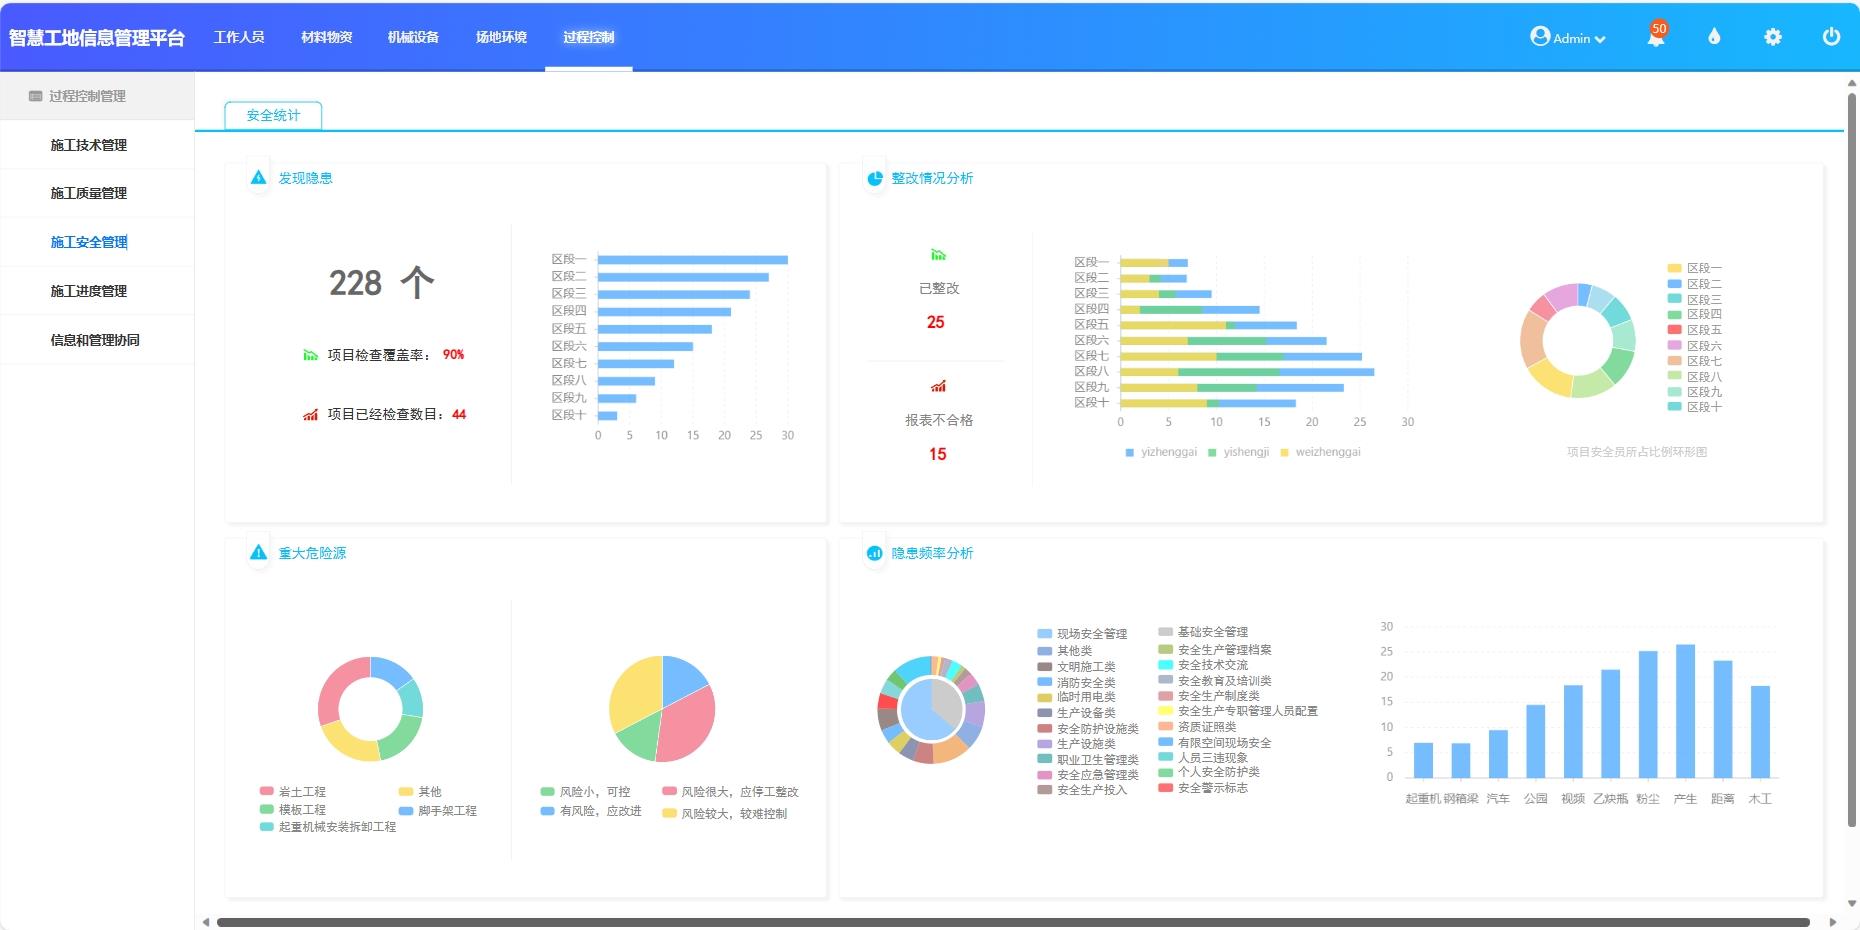Toggle the yizhenggai legend series
The width and height of the screenshot is (1860, 930).
tap(1160, 452)
